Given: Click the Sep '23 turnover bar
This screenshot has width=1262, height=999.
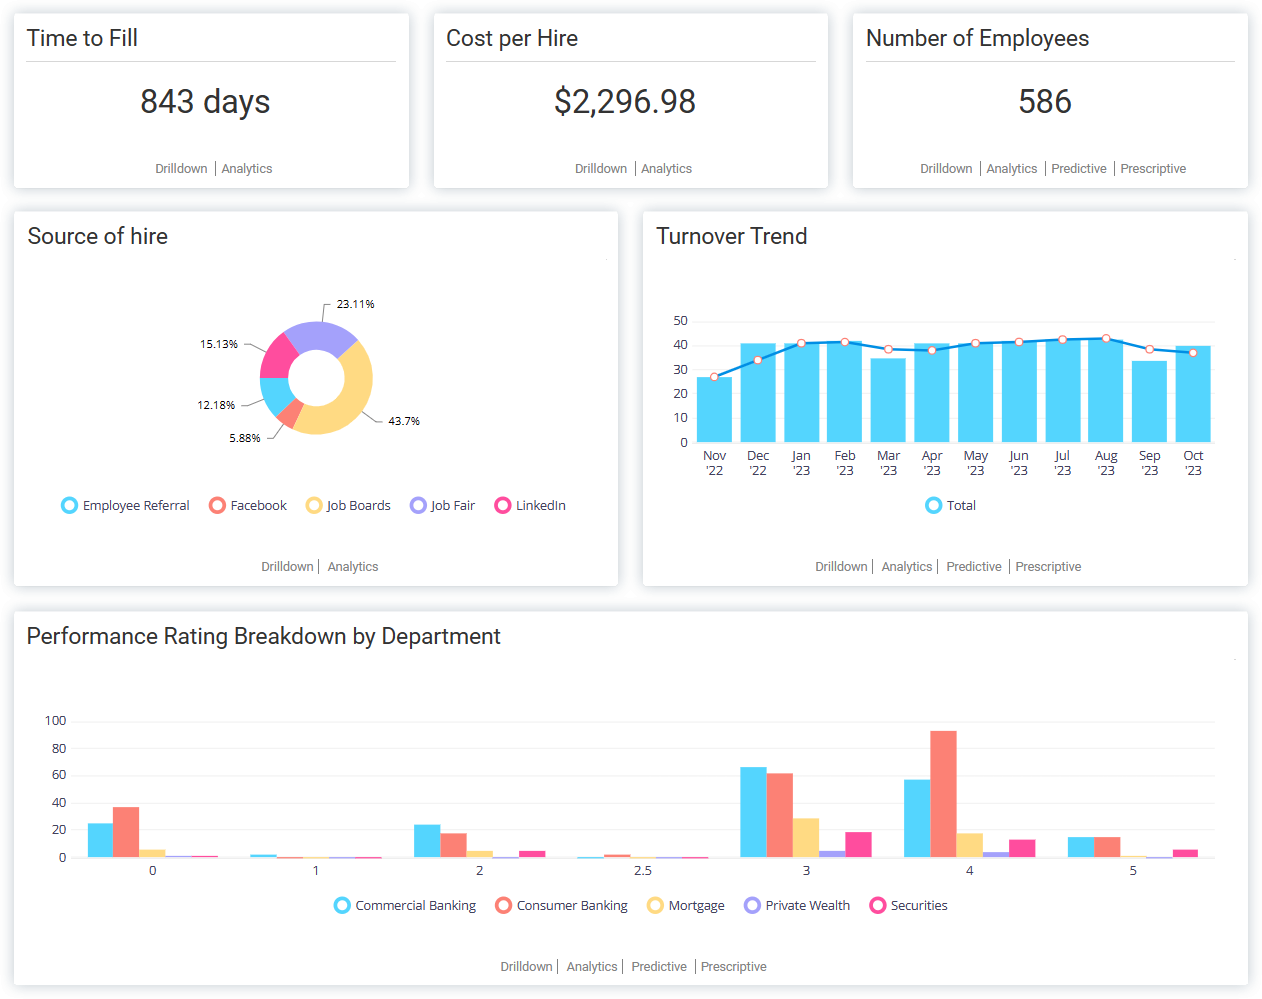Looking at the screenshot, I should tap(1150, 402).
